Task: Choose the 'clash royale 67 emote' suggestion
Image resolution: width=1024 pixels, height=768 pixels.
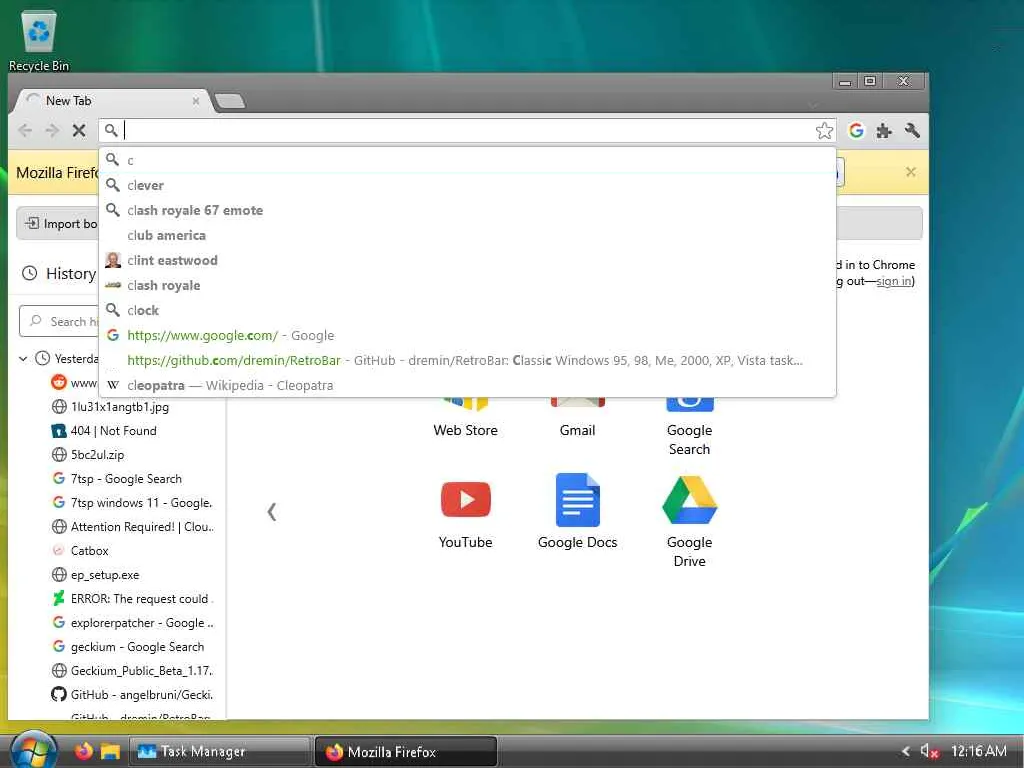Action: [468, 210]
